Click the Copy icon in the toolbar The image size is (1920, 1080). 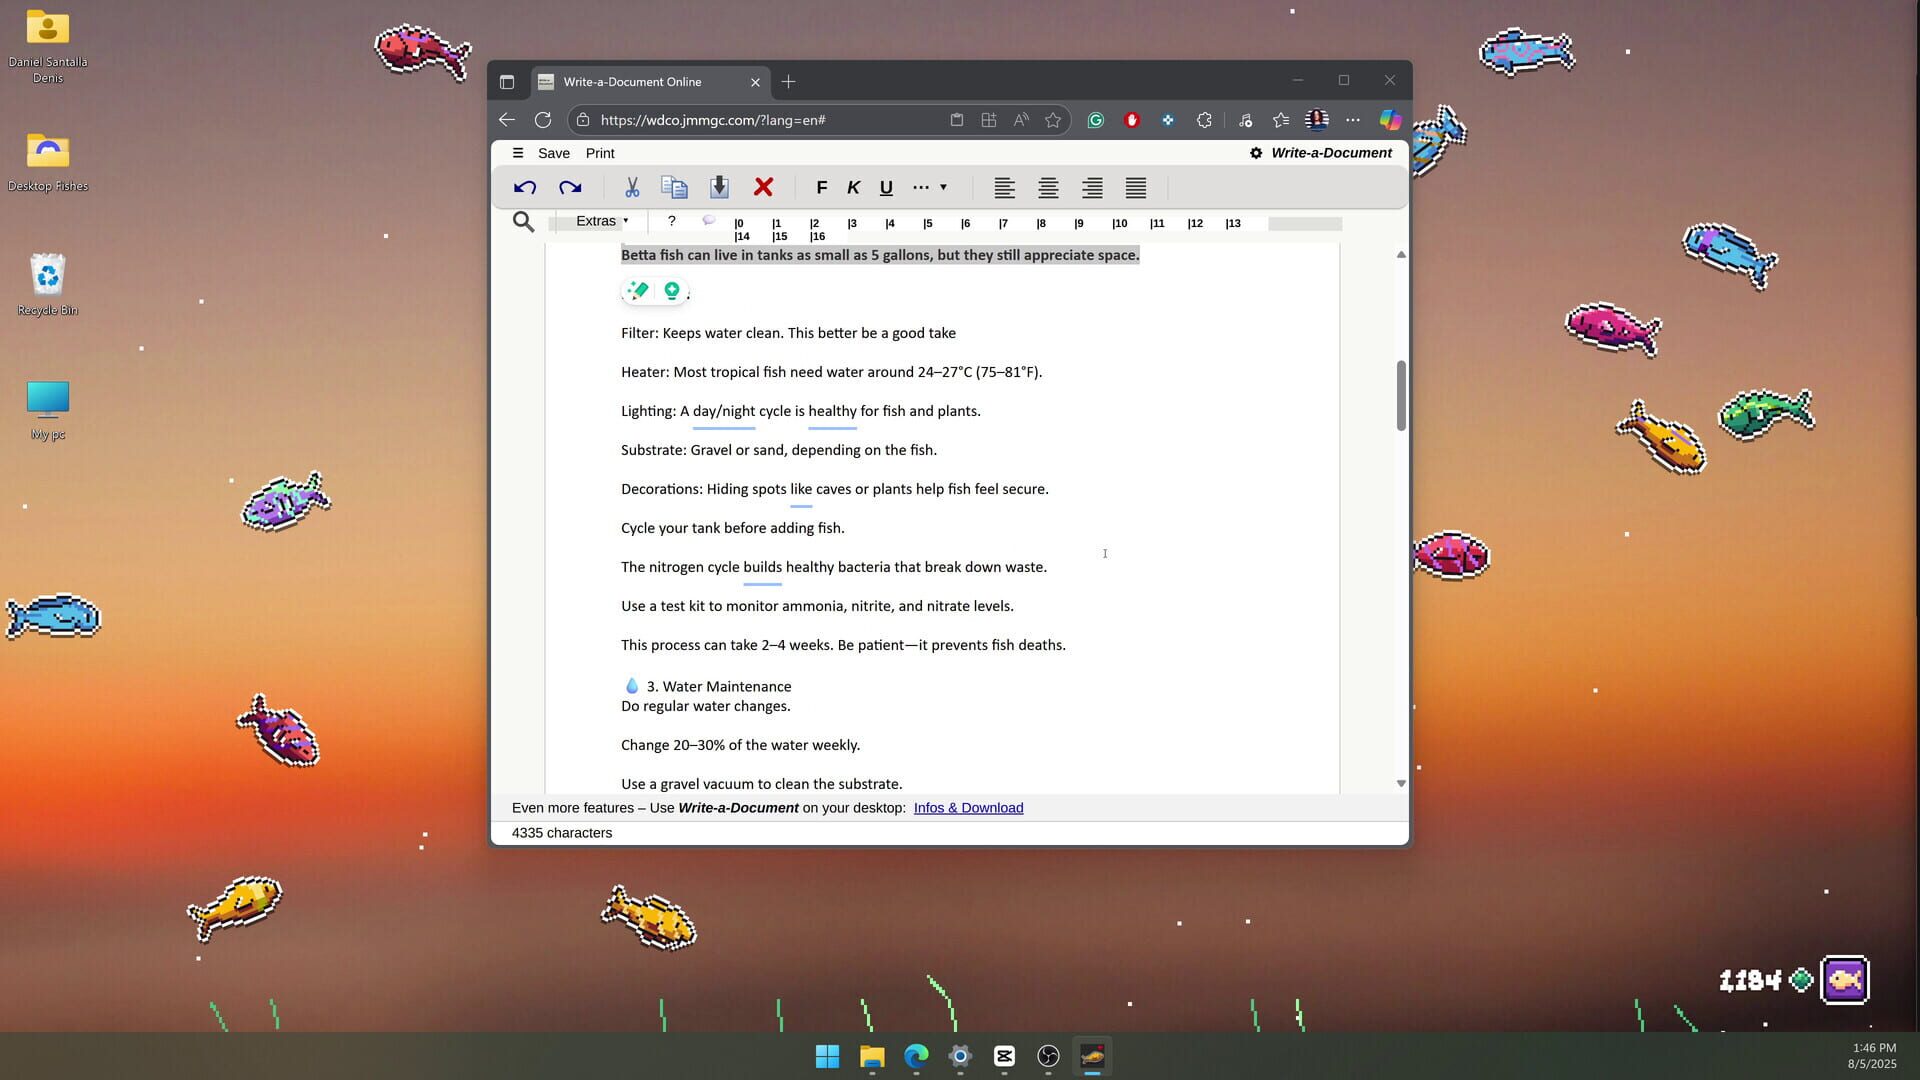[x=674, y=187]
